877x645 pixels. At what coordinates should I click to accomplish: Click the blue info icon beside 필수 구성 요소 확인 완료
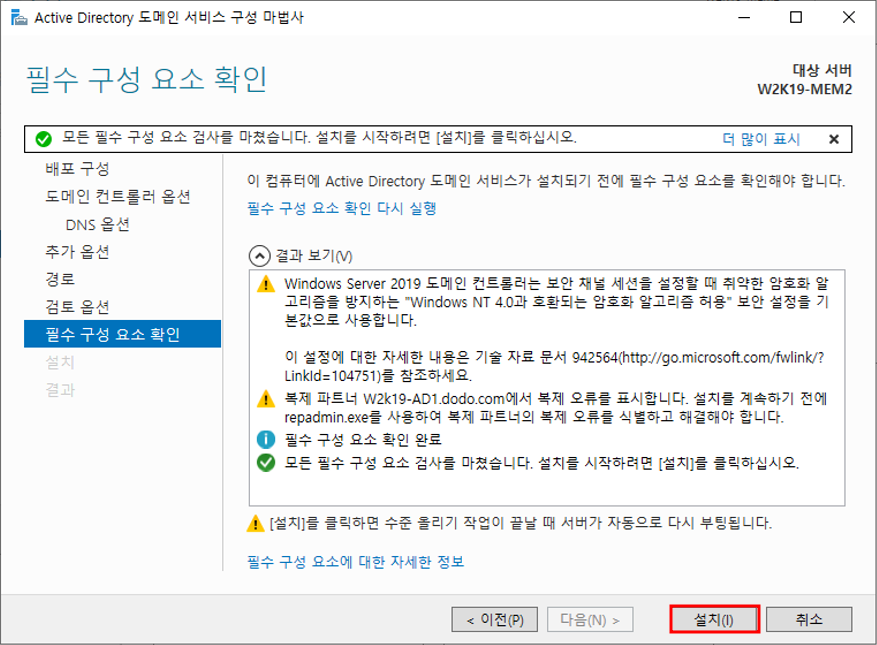click(266, 440)
